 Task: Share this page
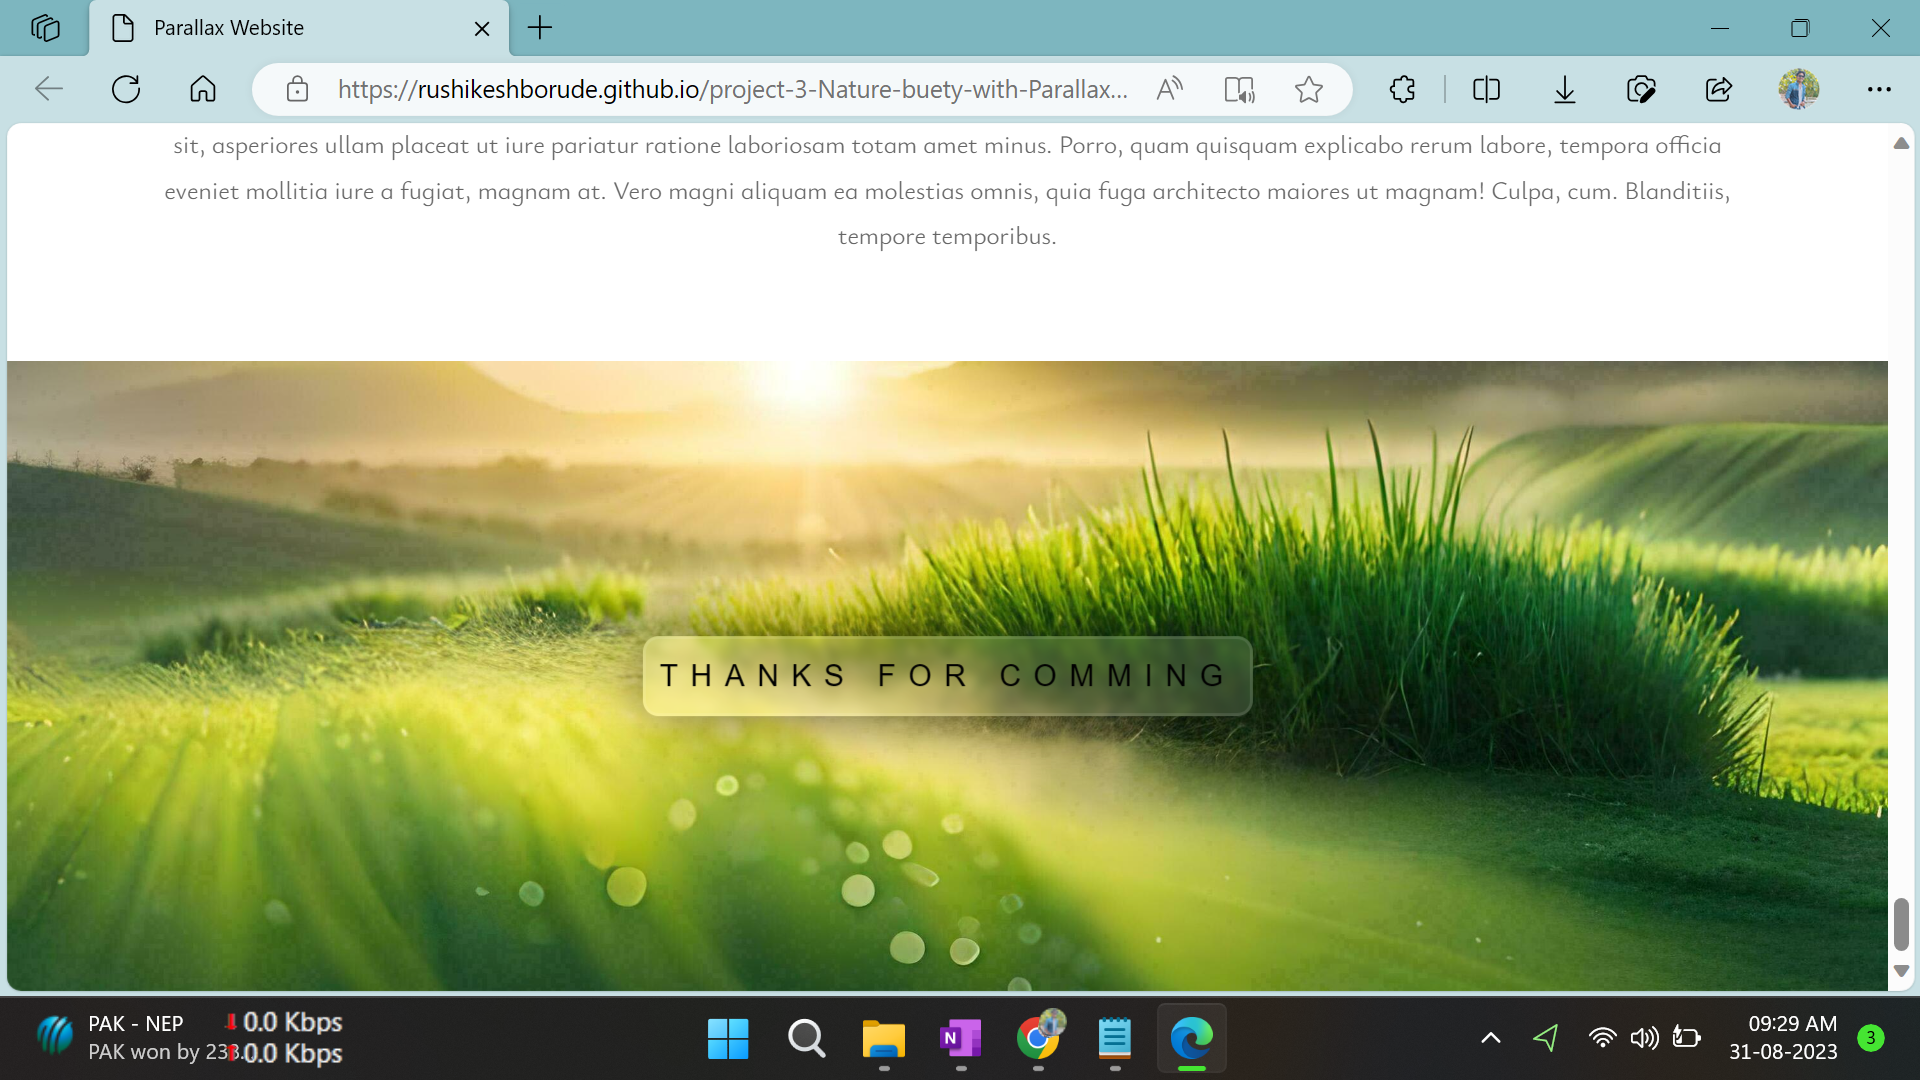[x=1718, y=89]
